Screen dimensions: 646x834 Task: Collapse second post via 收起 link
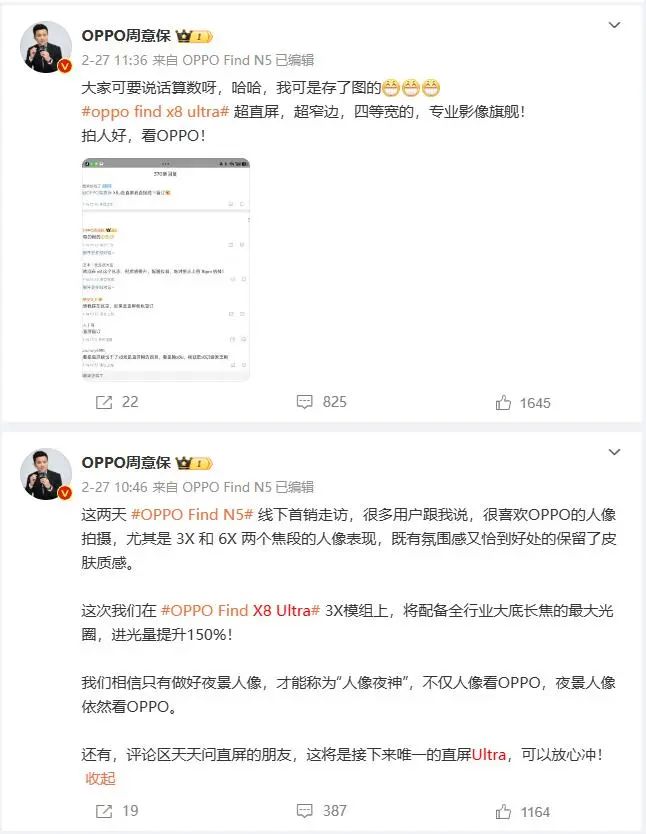point(100,779)
